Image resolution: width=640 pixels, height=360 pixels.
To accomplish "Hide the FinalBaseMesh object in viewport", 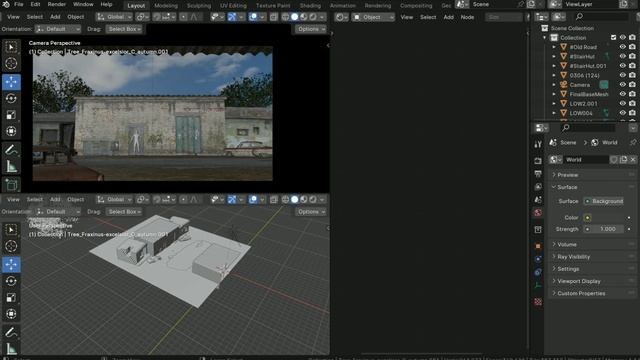I will pos(622,94).
